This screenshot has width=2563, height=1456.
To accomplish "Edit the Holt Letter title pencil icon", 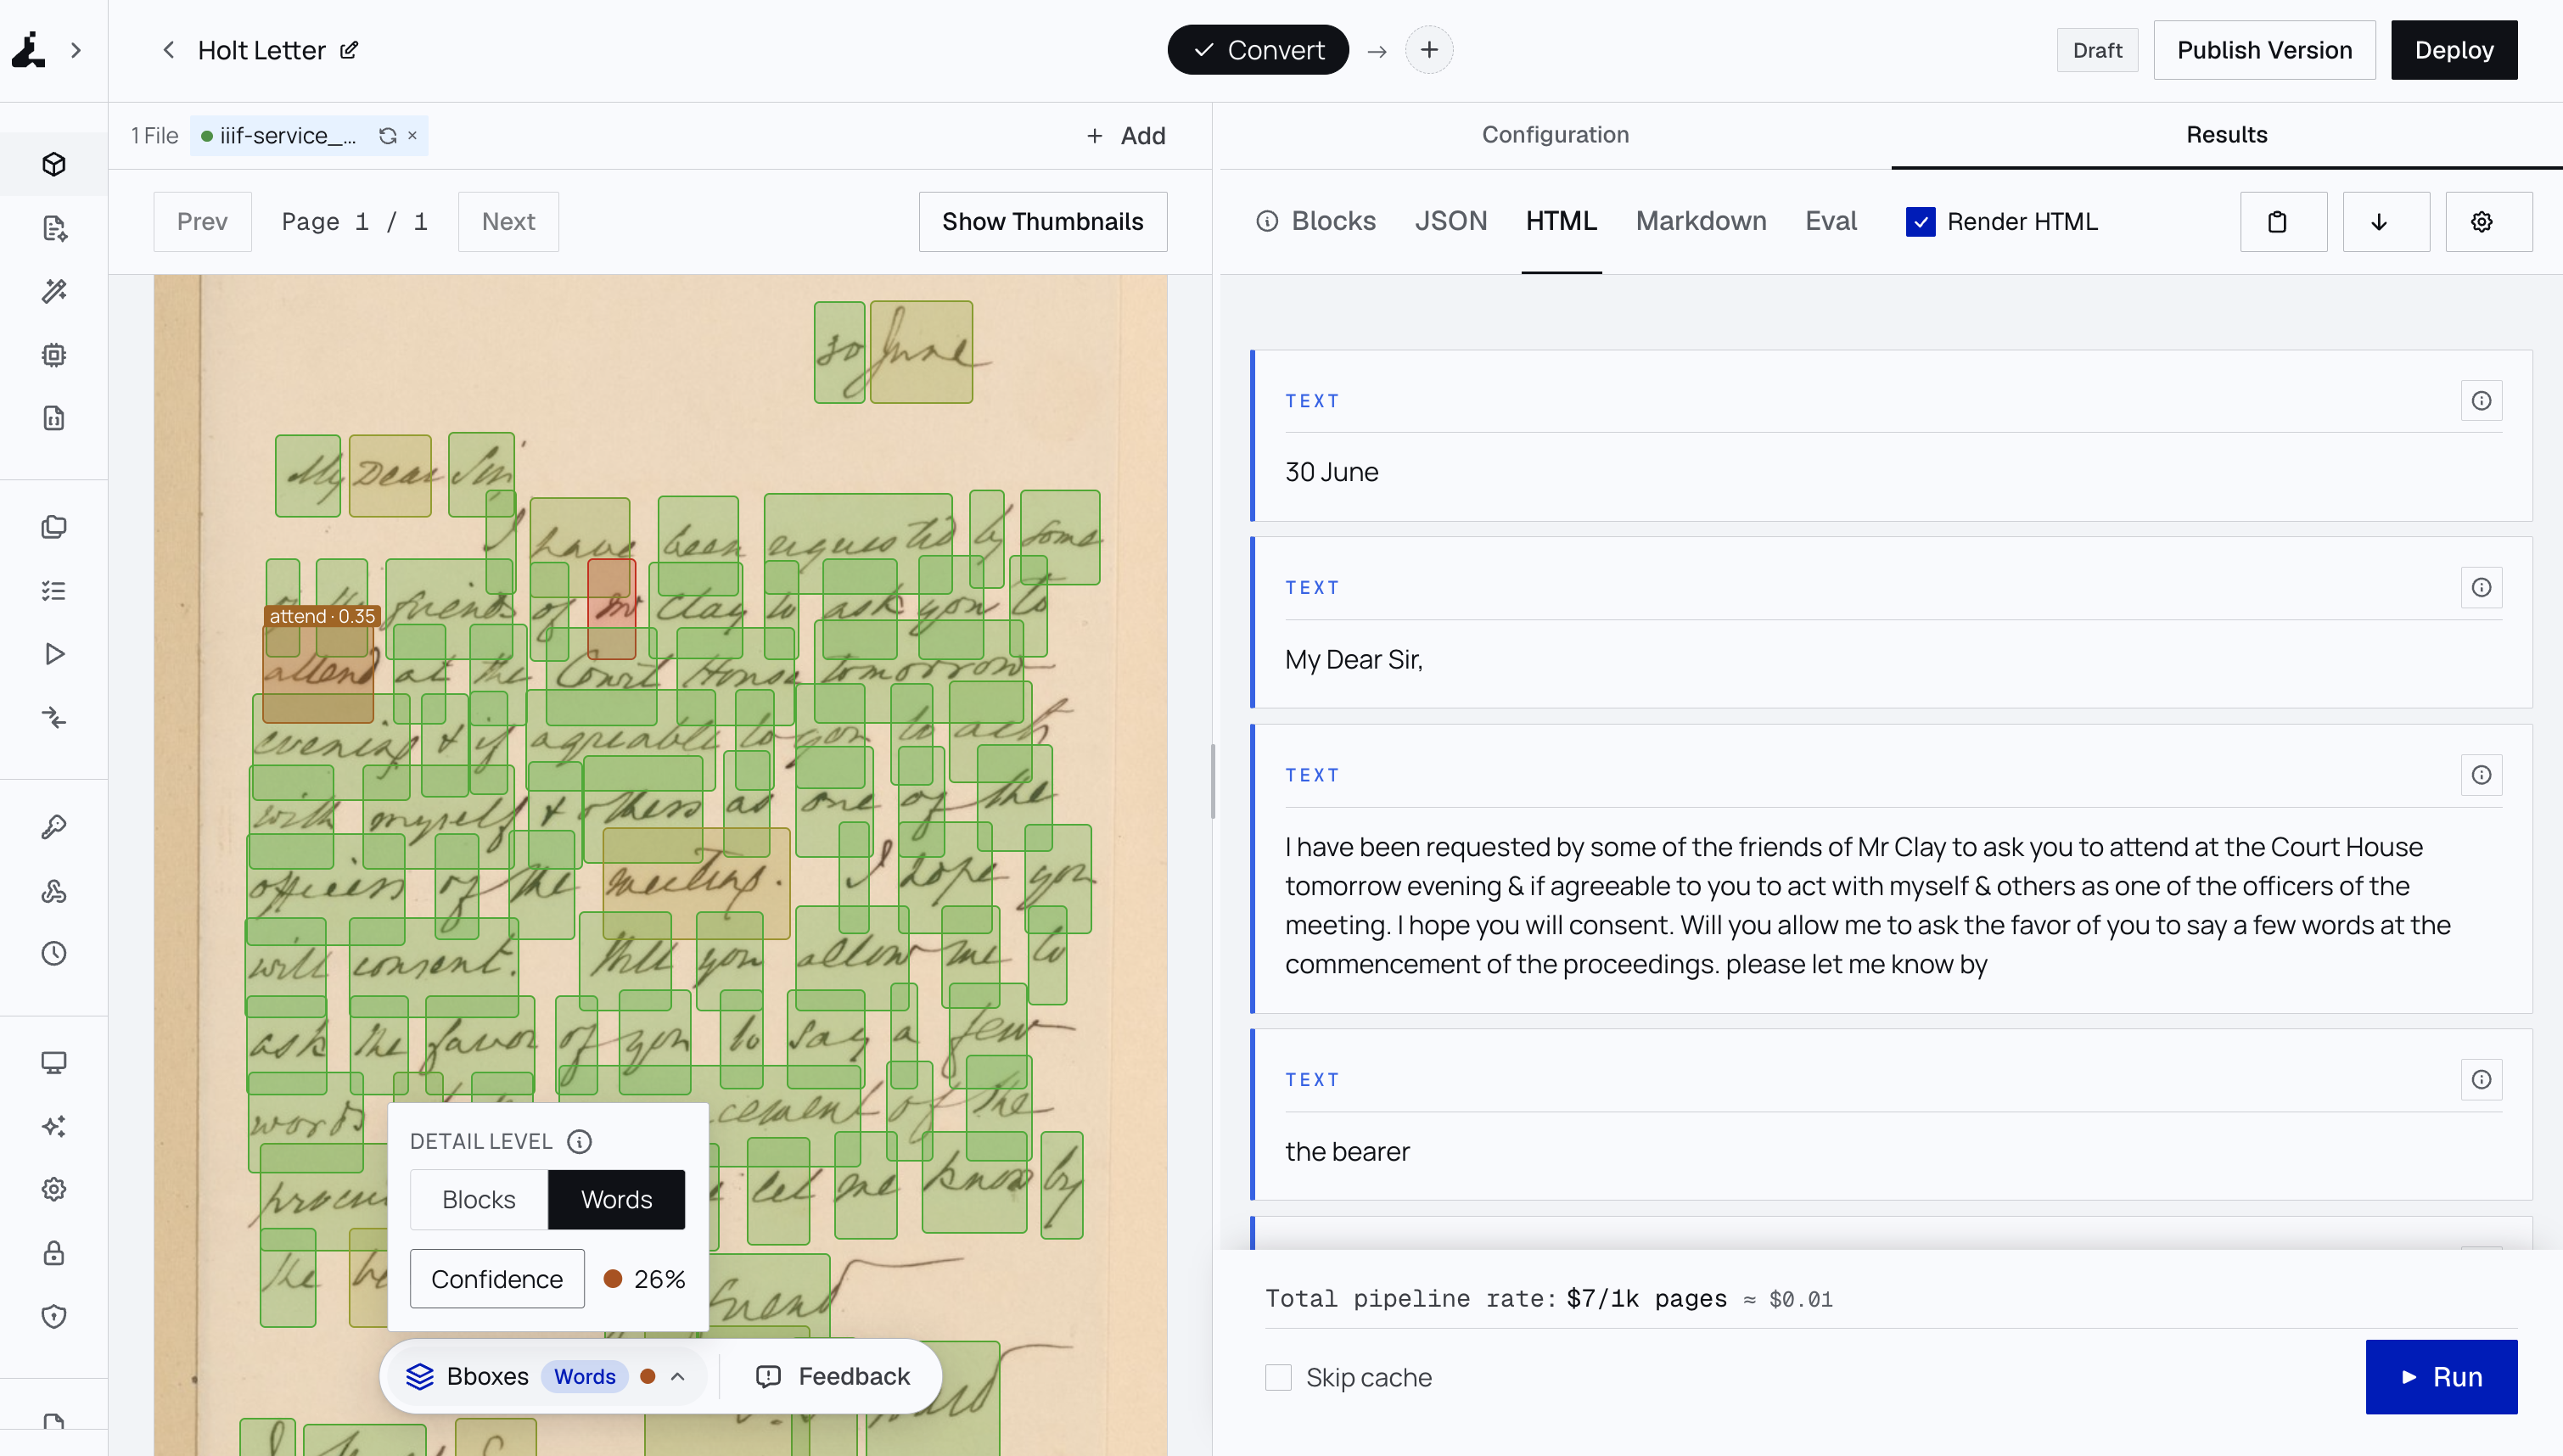I will tap(349, 50).
